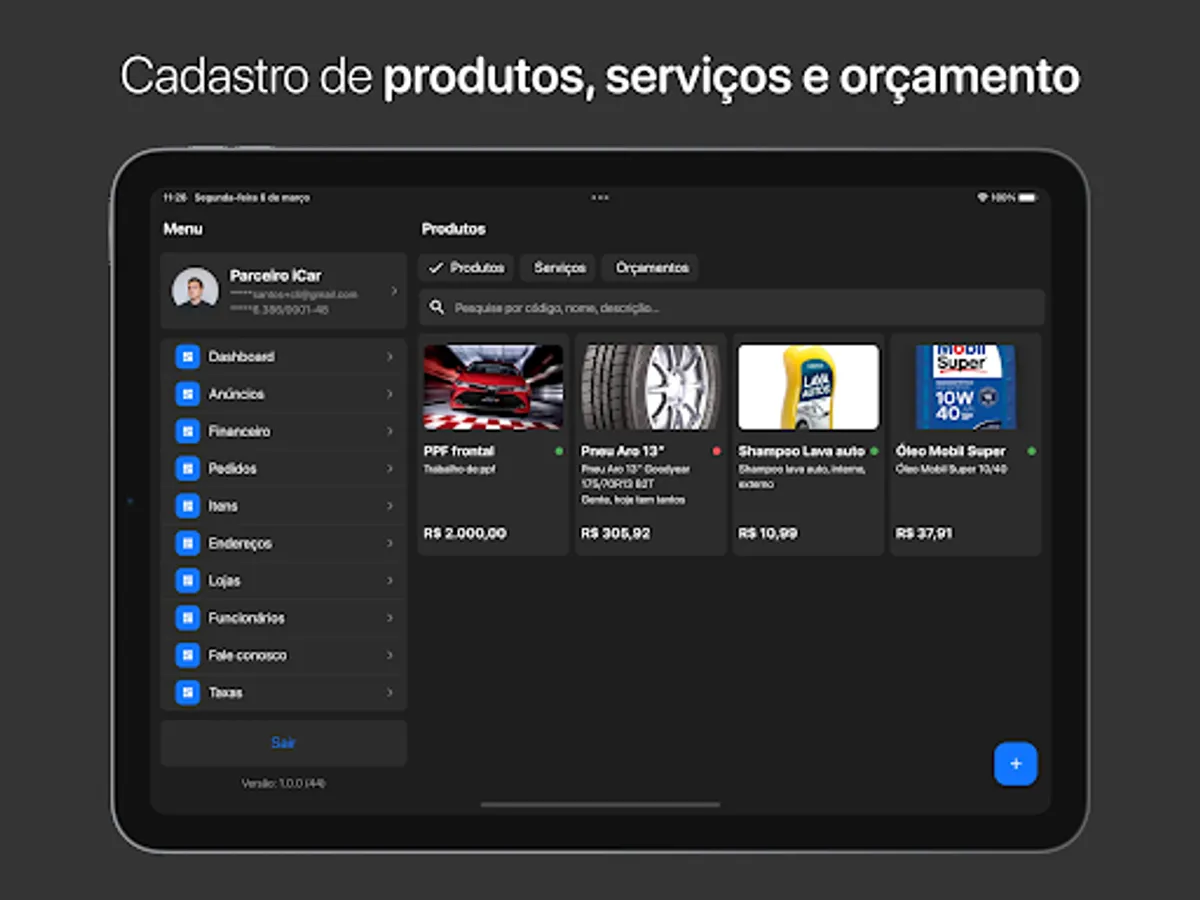Select the Itens icon
This screenshot has height=900, width=1200.
coord(187,506)
